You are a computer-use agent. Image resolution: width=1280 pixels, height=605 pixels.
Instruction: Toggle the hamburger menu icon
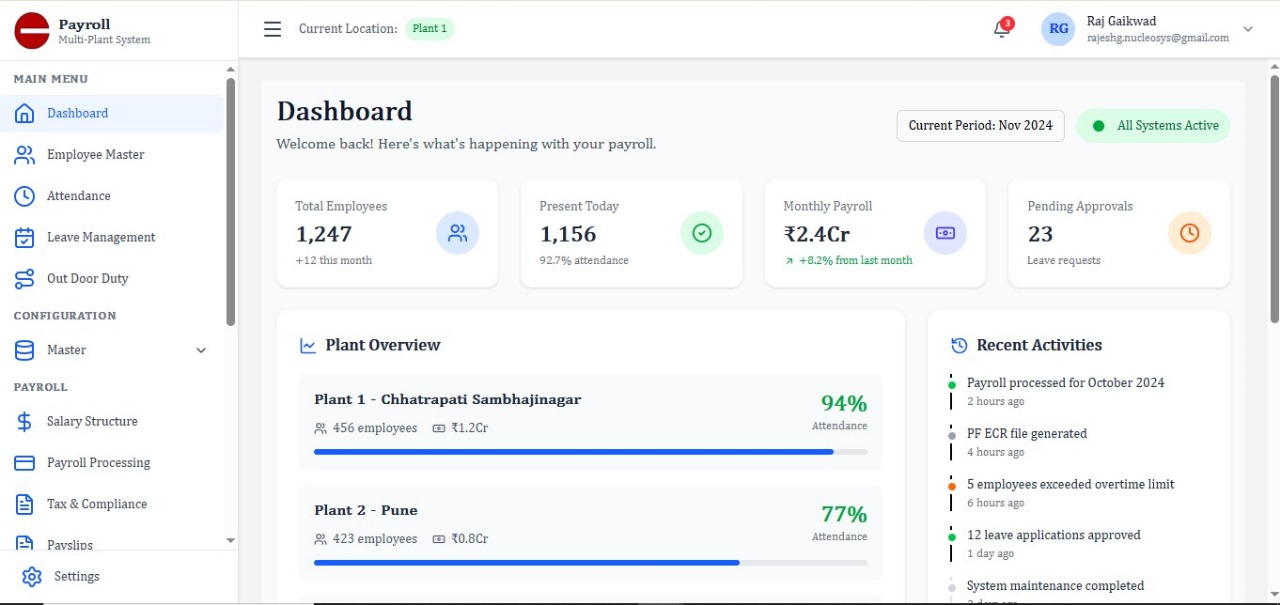pyautogui.click(x=272, y=29)
